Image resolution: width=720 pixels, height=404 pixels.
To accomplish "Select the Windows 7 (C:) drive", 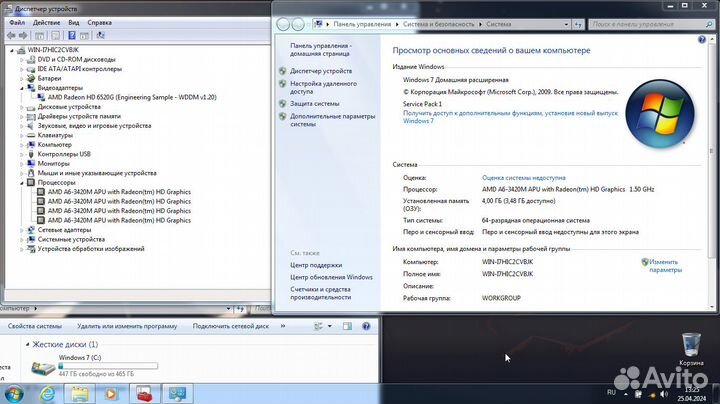I will tap(94, 367).
